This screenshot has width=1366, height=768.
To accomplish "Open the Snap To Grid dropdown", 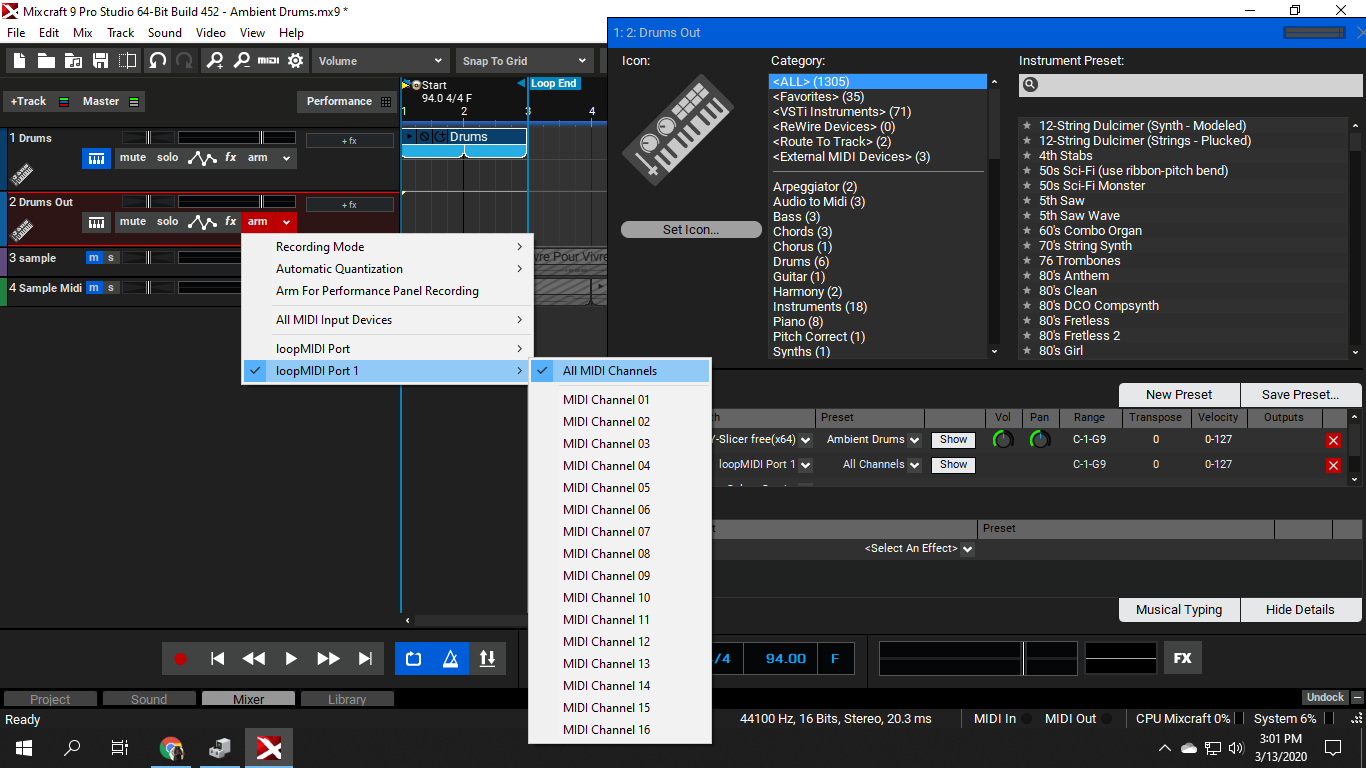I will coord(525,61).
